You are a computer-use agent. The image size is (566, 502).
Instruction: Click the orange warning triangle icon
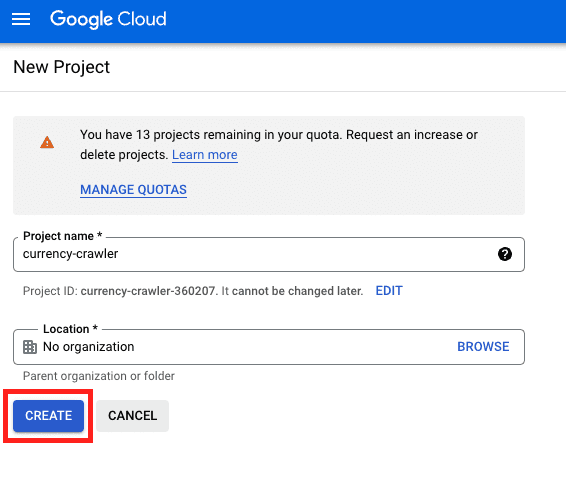pos(47,142)
